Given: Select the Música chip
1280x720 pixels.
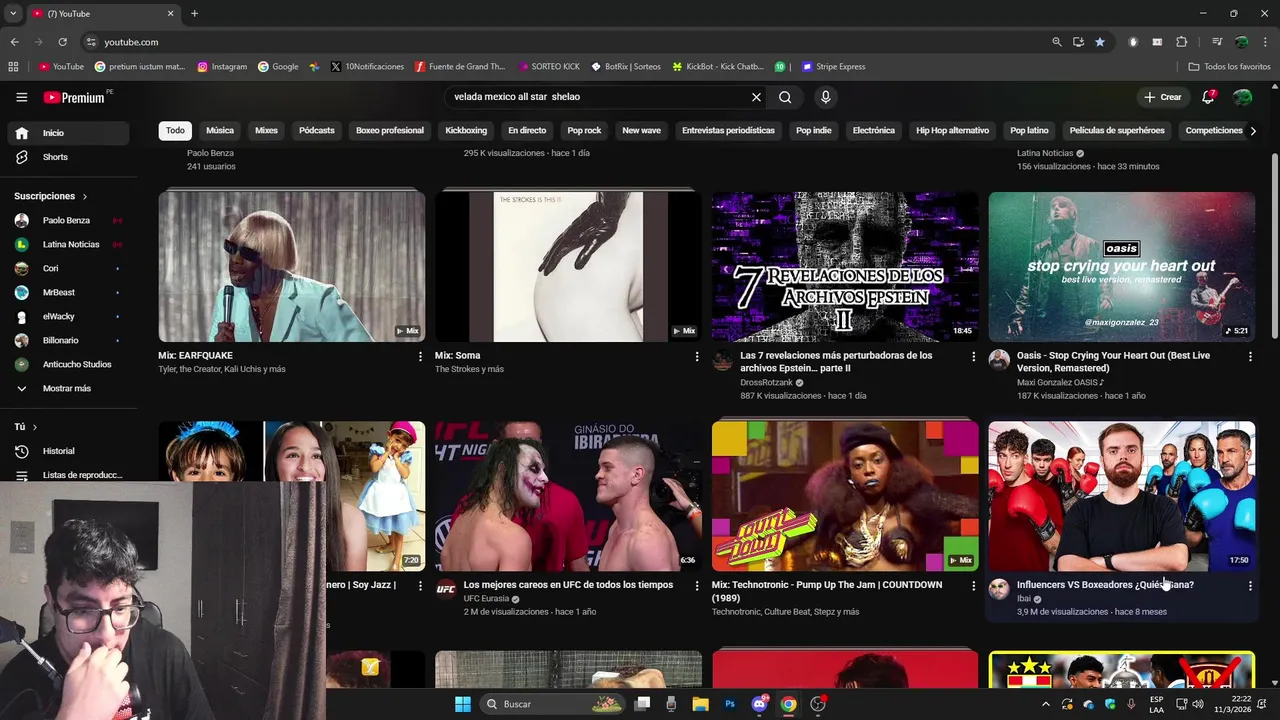Looking at the screenshot, I should [220, 131].
